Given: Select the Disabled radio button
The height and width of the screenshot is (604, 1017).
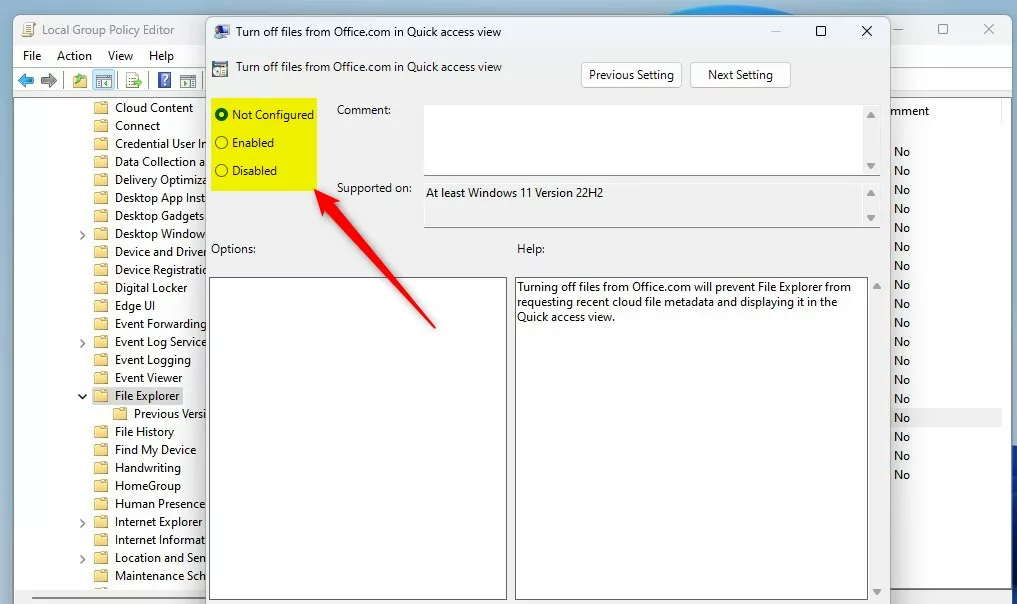Looking at the screenshot, I should coord(221,171).
